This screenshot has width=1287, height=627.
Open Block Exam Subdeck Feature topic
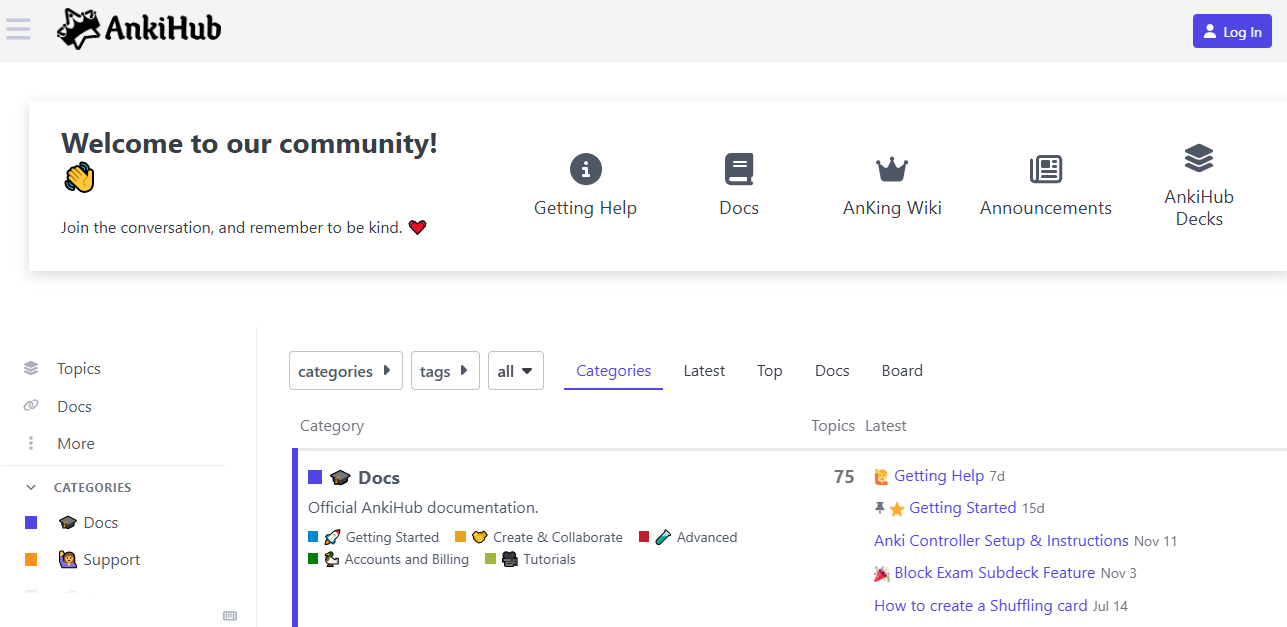click(x=994, y=573)
